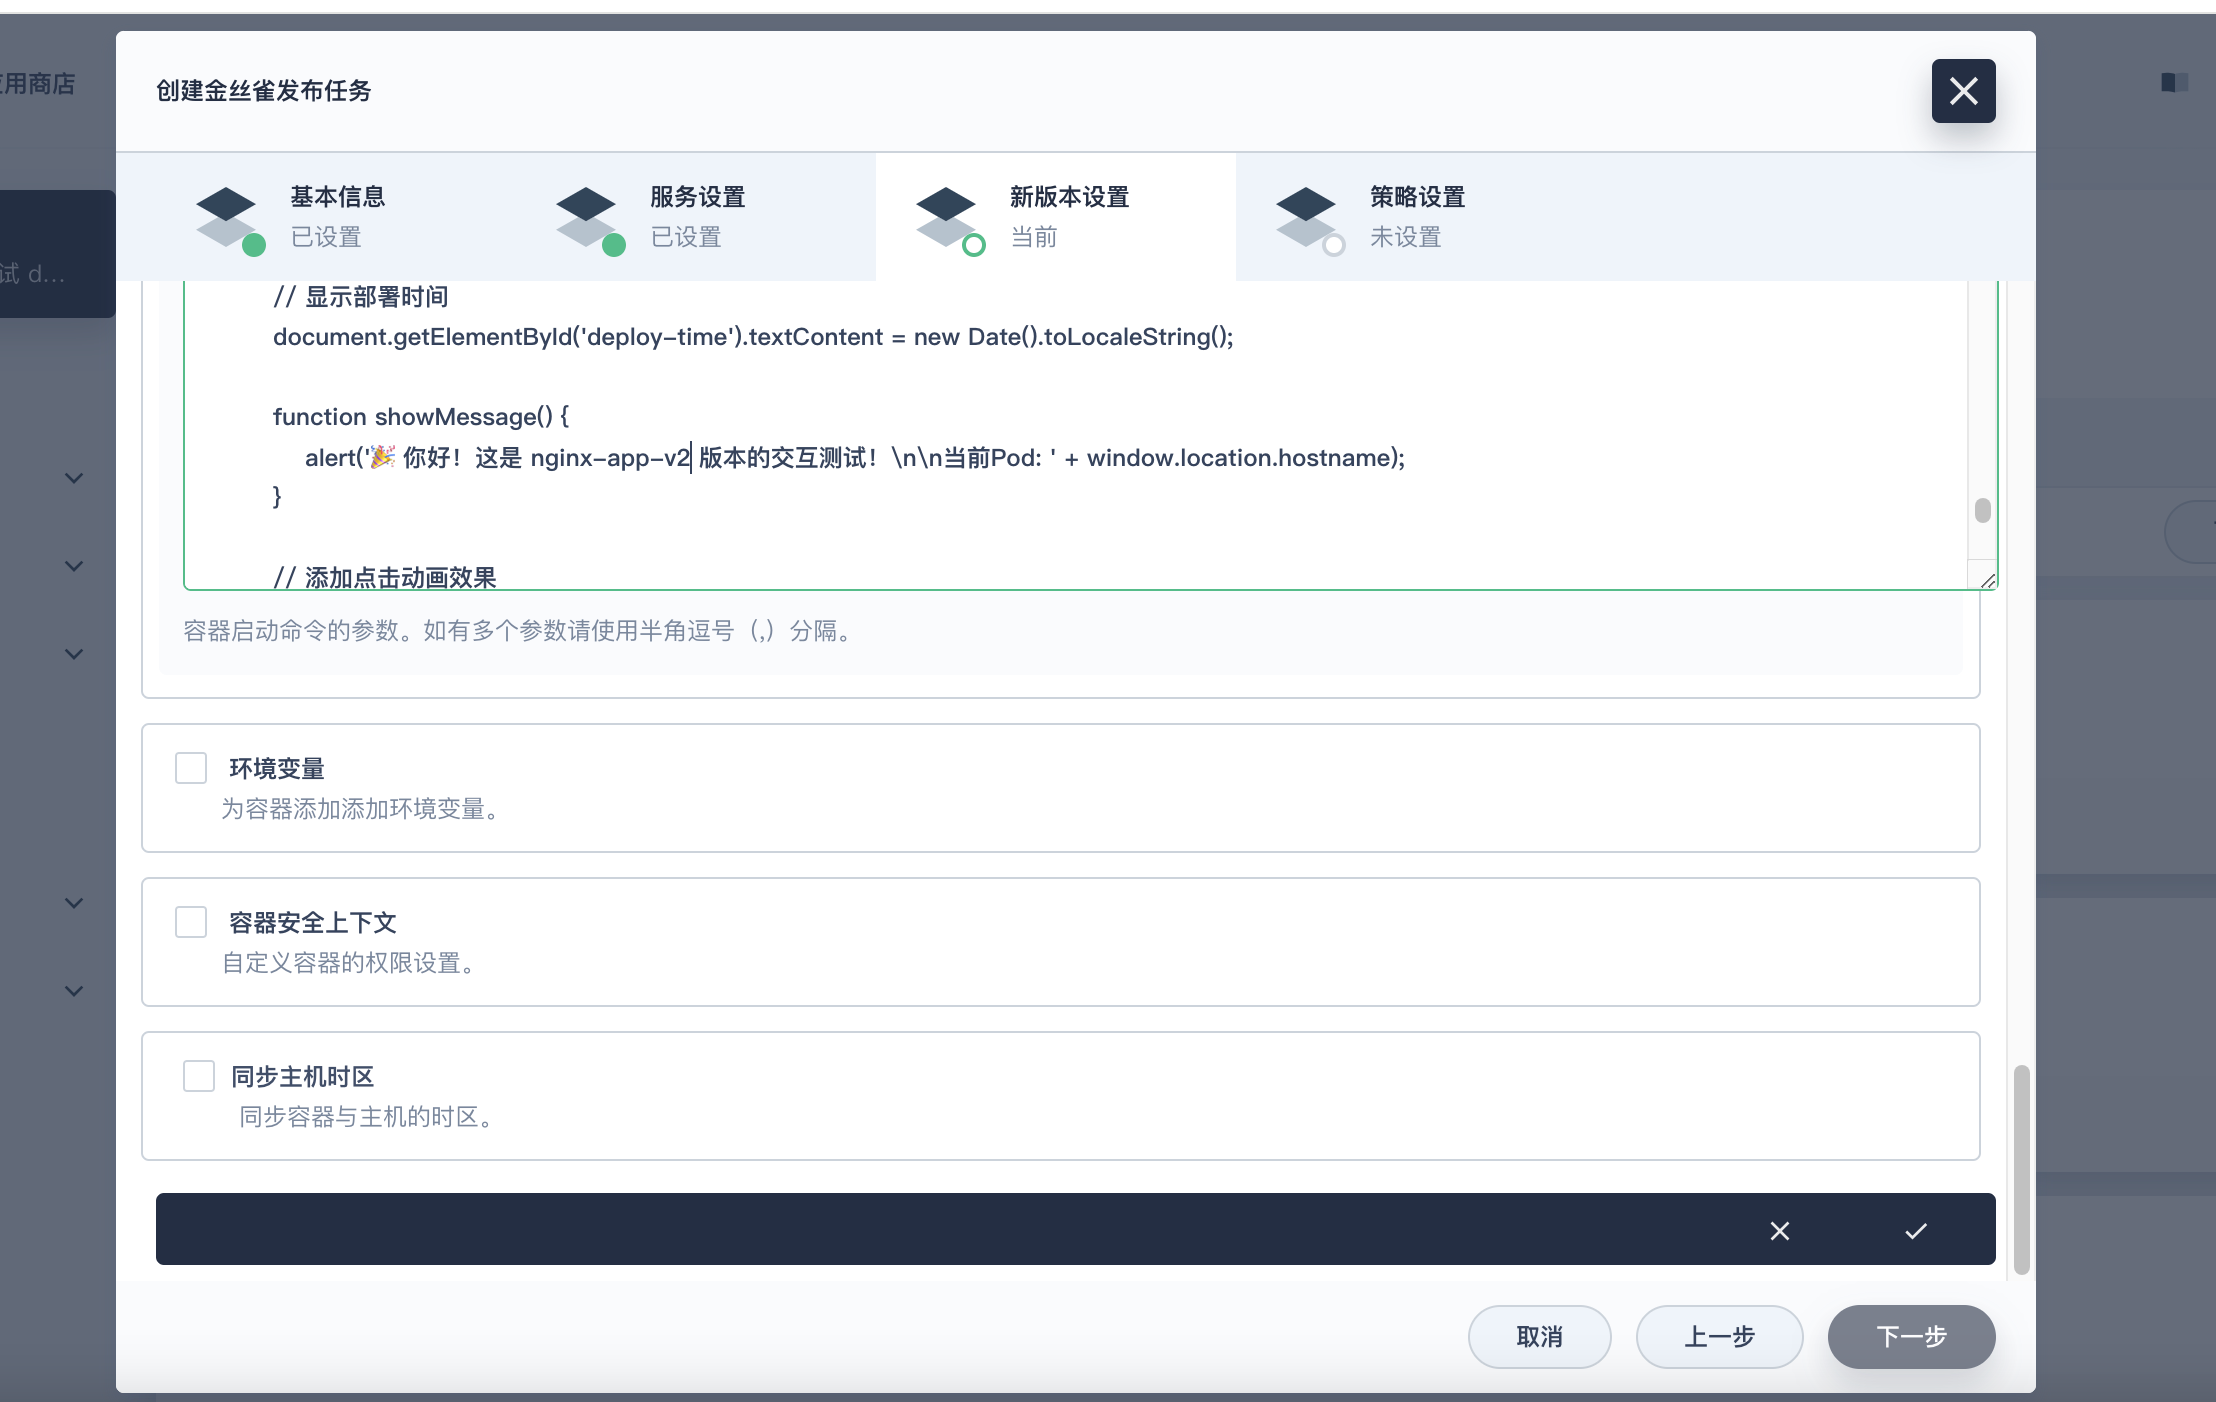Click the 新版本设置 step layers icon
The width and height of the screenshot is (2216, 1402).
coord(947,215)
